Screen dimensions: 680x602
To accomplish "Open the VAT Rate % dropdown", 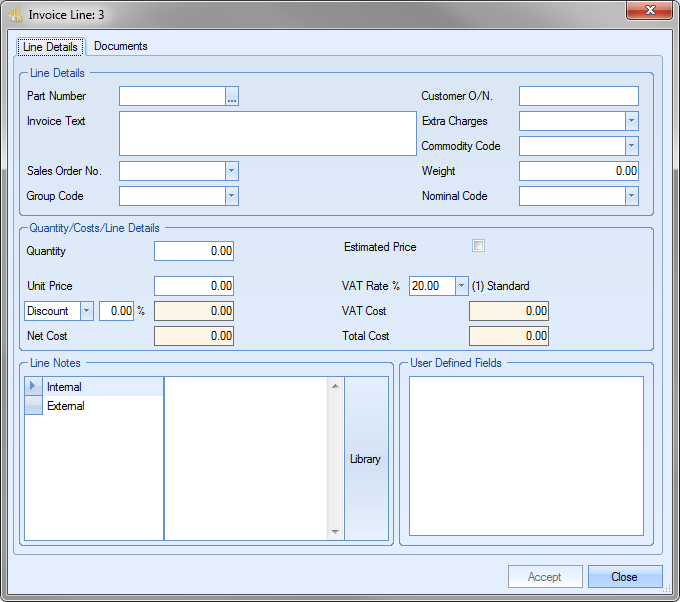I will click(x=461, y=286).
